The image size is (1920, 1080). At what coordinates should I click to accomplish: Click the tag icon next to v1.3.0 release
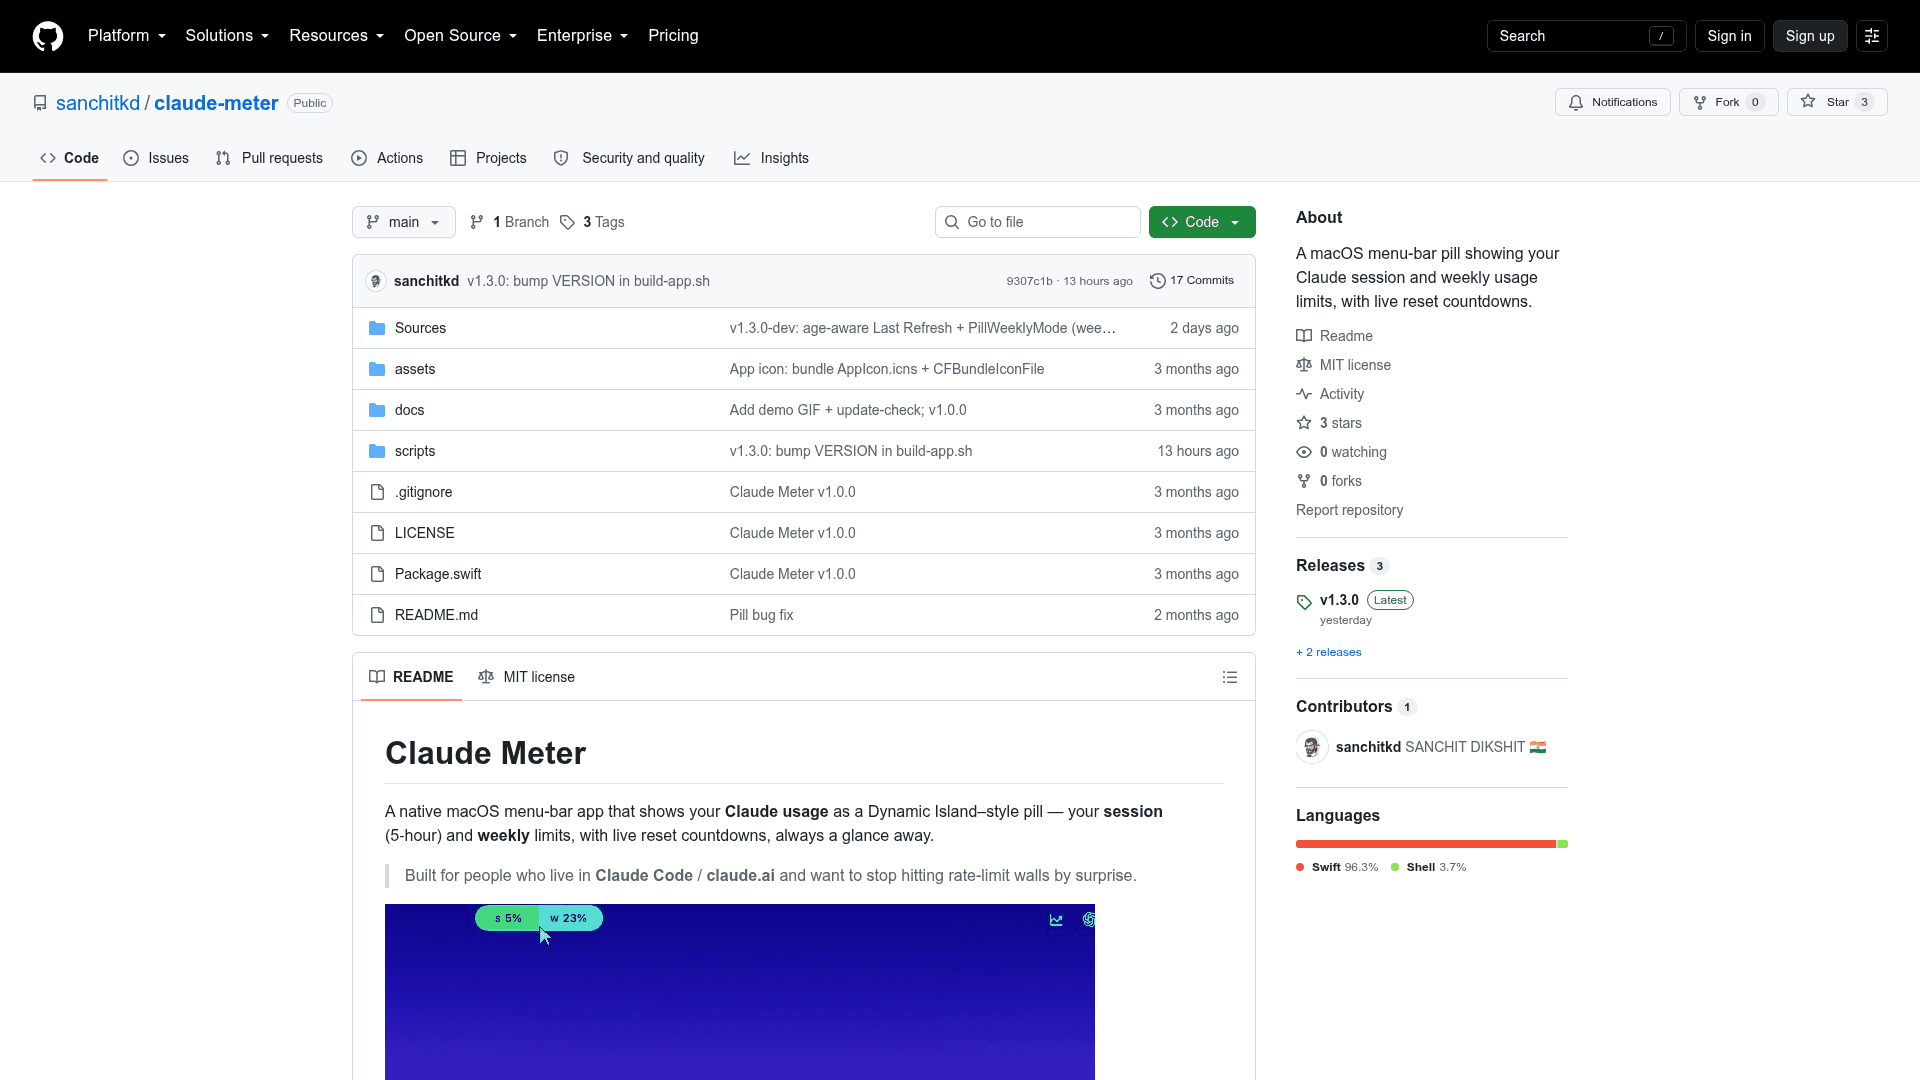pyautogui.click(x=1304, y=602)
